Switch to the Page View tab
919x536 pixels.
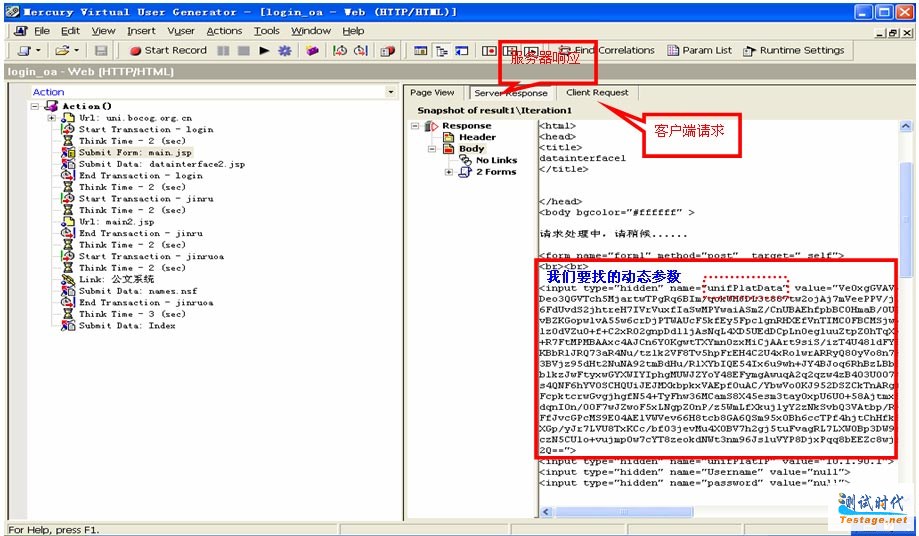(432, 93)
